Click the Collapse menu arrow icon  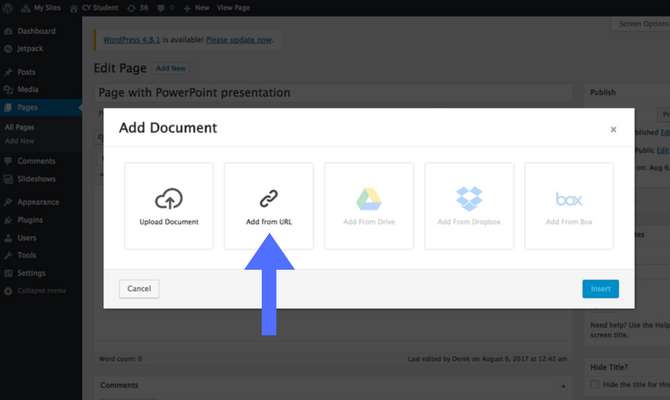(8, 291)
